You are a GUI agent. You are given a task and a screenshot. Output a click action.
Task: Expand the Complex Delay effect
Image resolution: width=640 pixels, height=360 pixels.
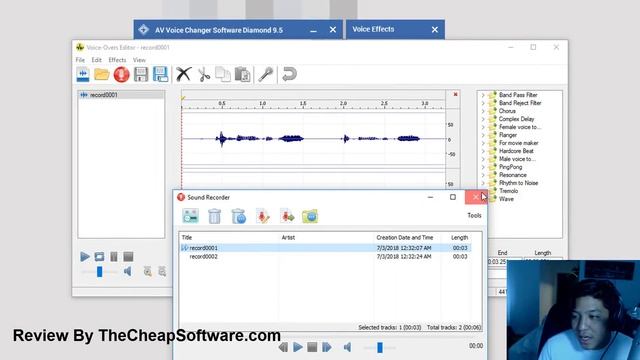pyautogui.click(x=483, y=119)
